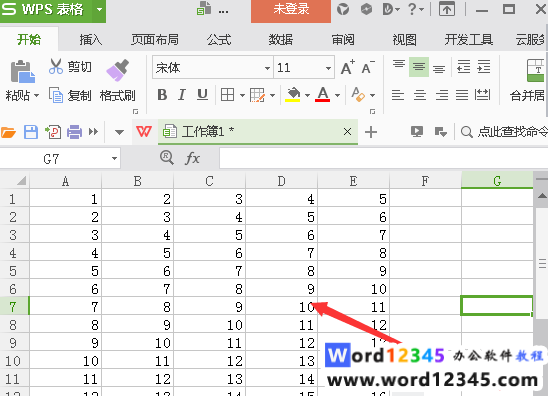Expand the clear format dropdown arrow

[373, 95]
